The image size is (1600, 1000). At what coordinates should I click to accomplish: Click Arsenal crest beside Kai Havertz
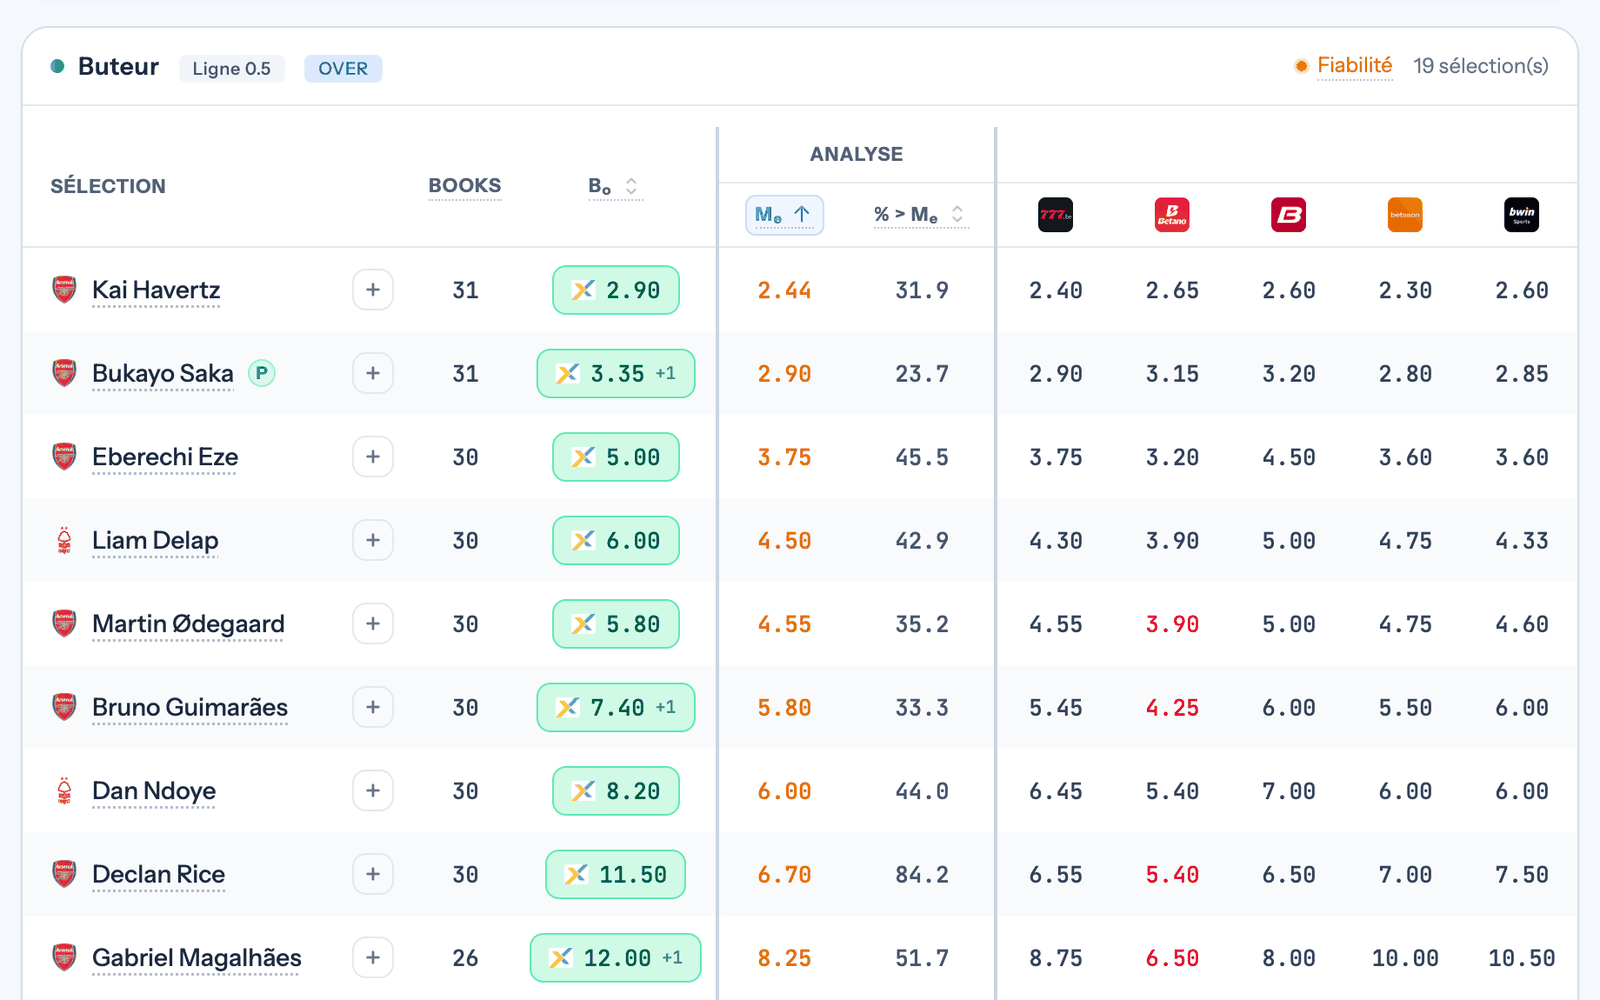click(x=64, y=290)
